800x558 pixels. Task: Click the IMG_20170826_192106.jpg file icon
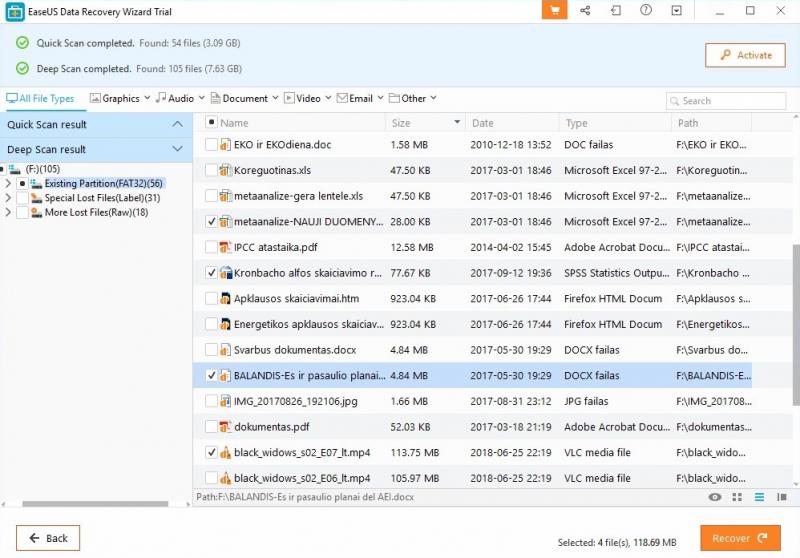click(x=225, y=401)
